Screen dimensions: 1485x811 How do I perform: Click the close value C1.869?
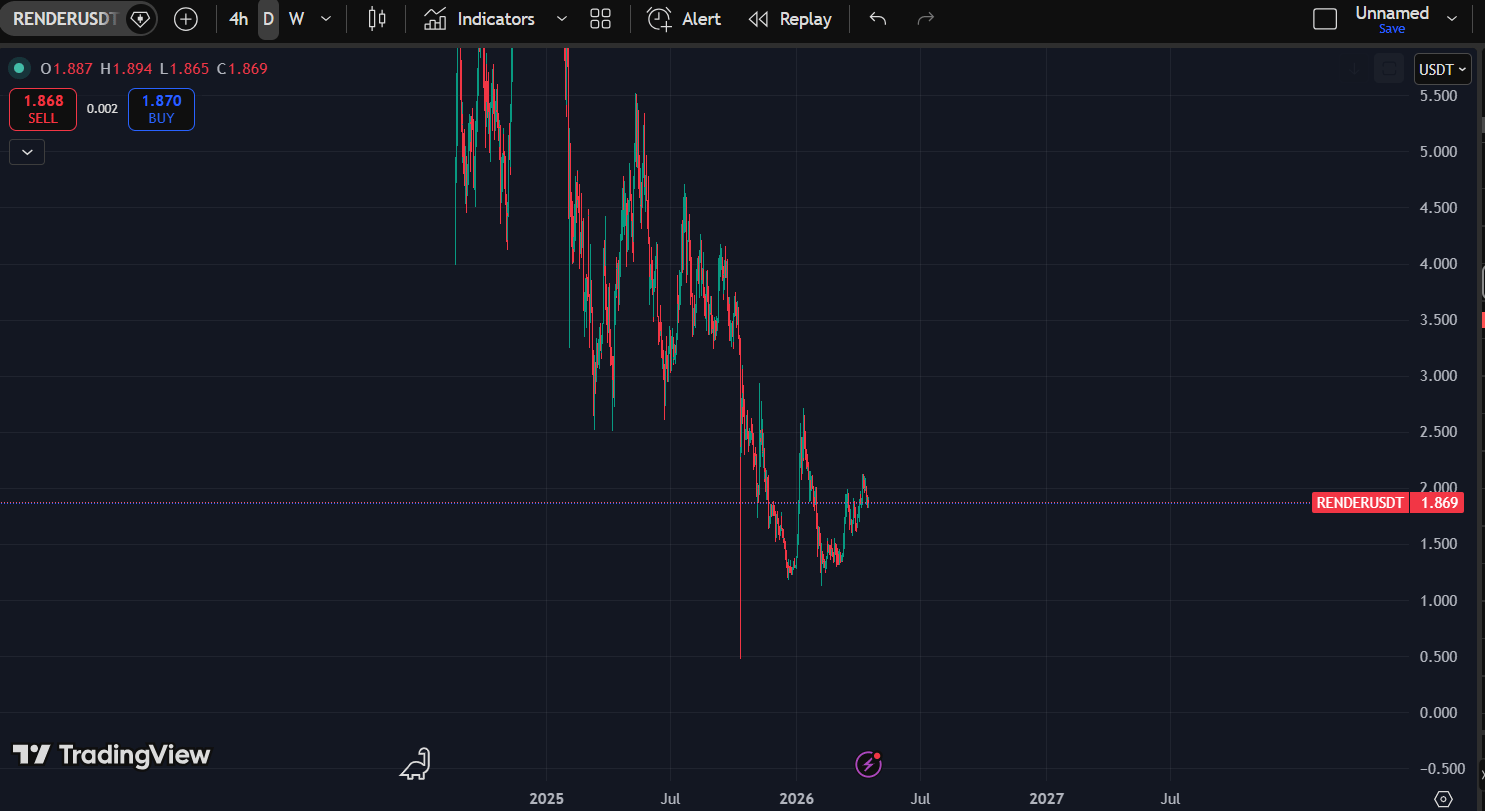coord(241,68)
